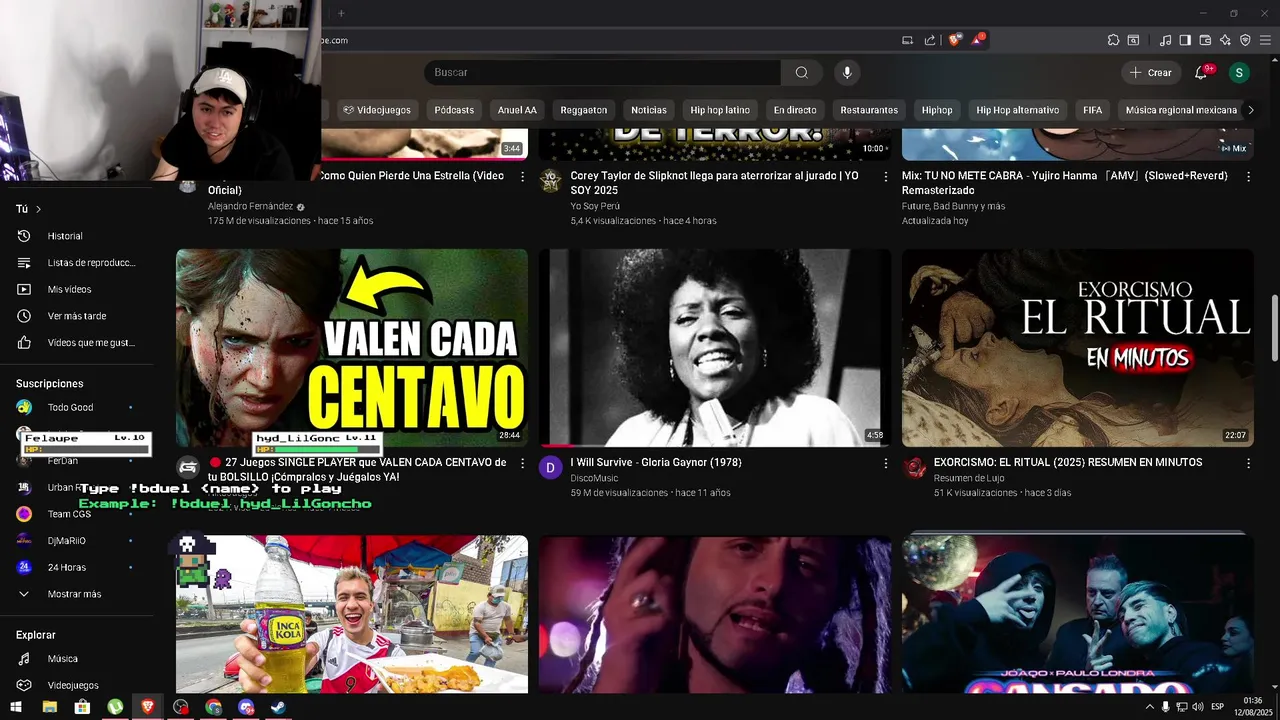1280x720 pixels.
Task: Open DiscoMusic channel avatar D
Action: coord(551,467)
